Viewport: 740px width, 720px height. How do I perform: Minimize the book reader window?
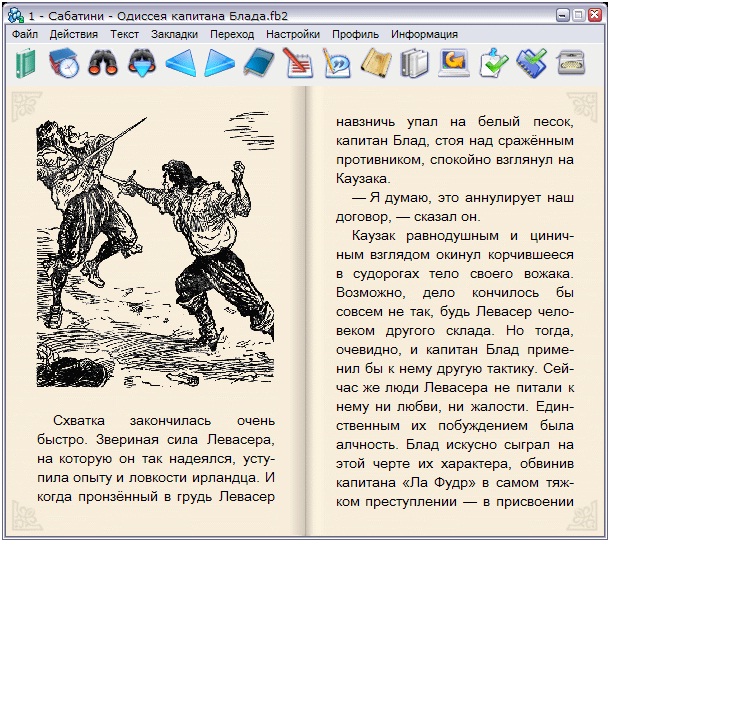coord(563,16)
